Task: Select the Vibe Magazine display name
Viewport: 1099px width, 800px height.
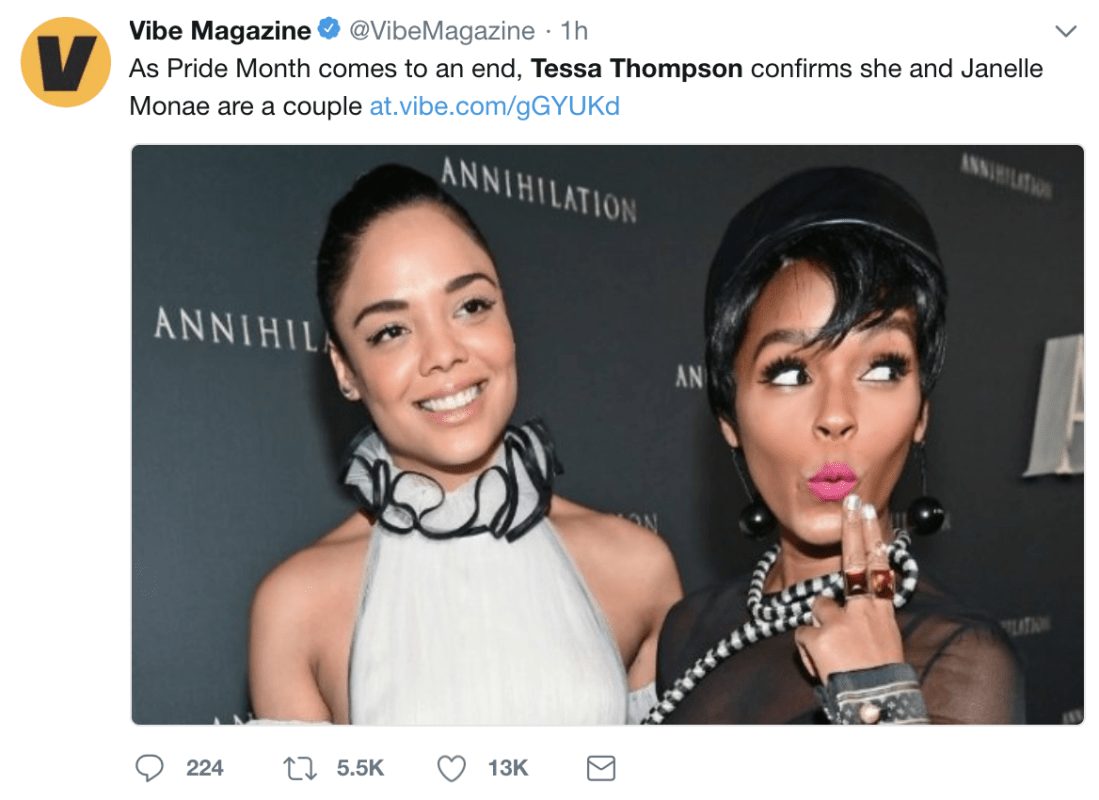Action: click(219, 30)
